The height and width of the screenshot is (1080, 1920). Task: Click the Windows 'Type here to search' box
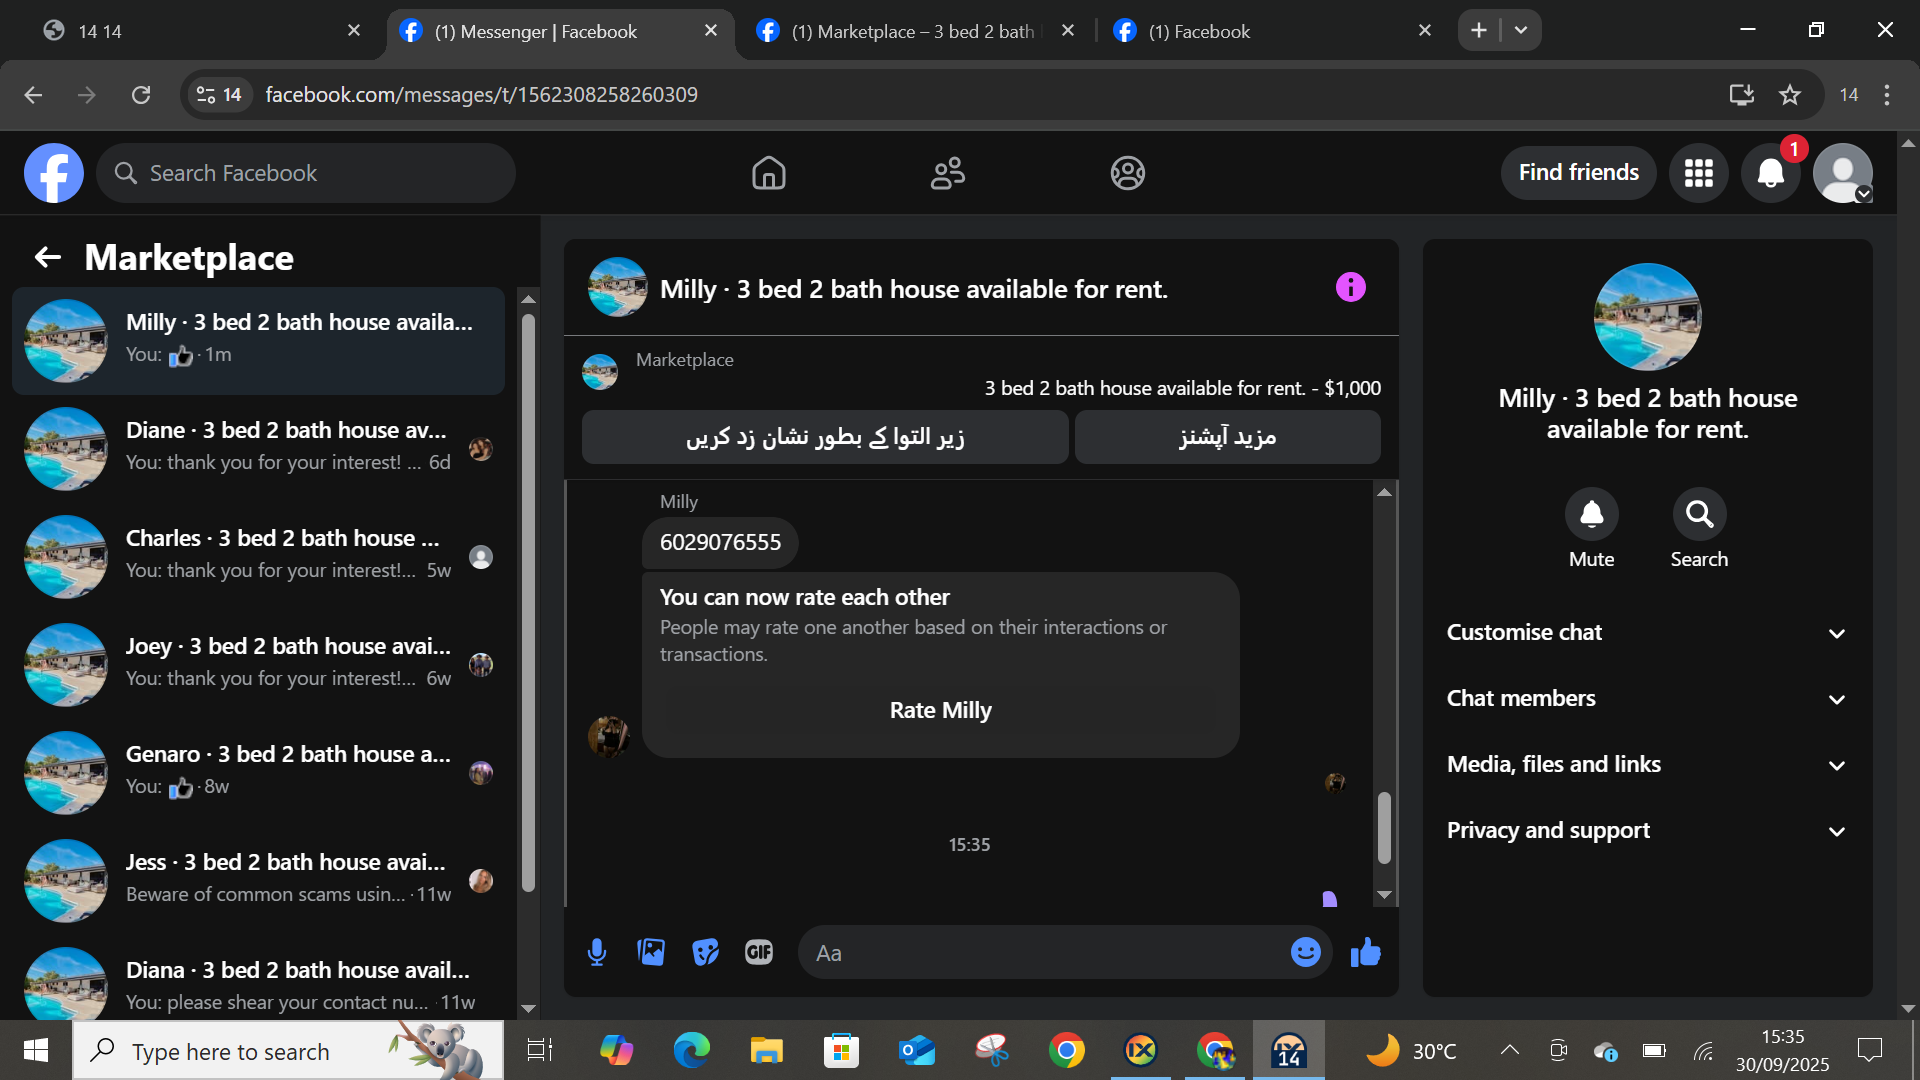click(288, 1051)
